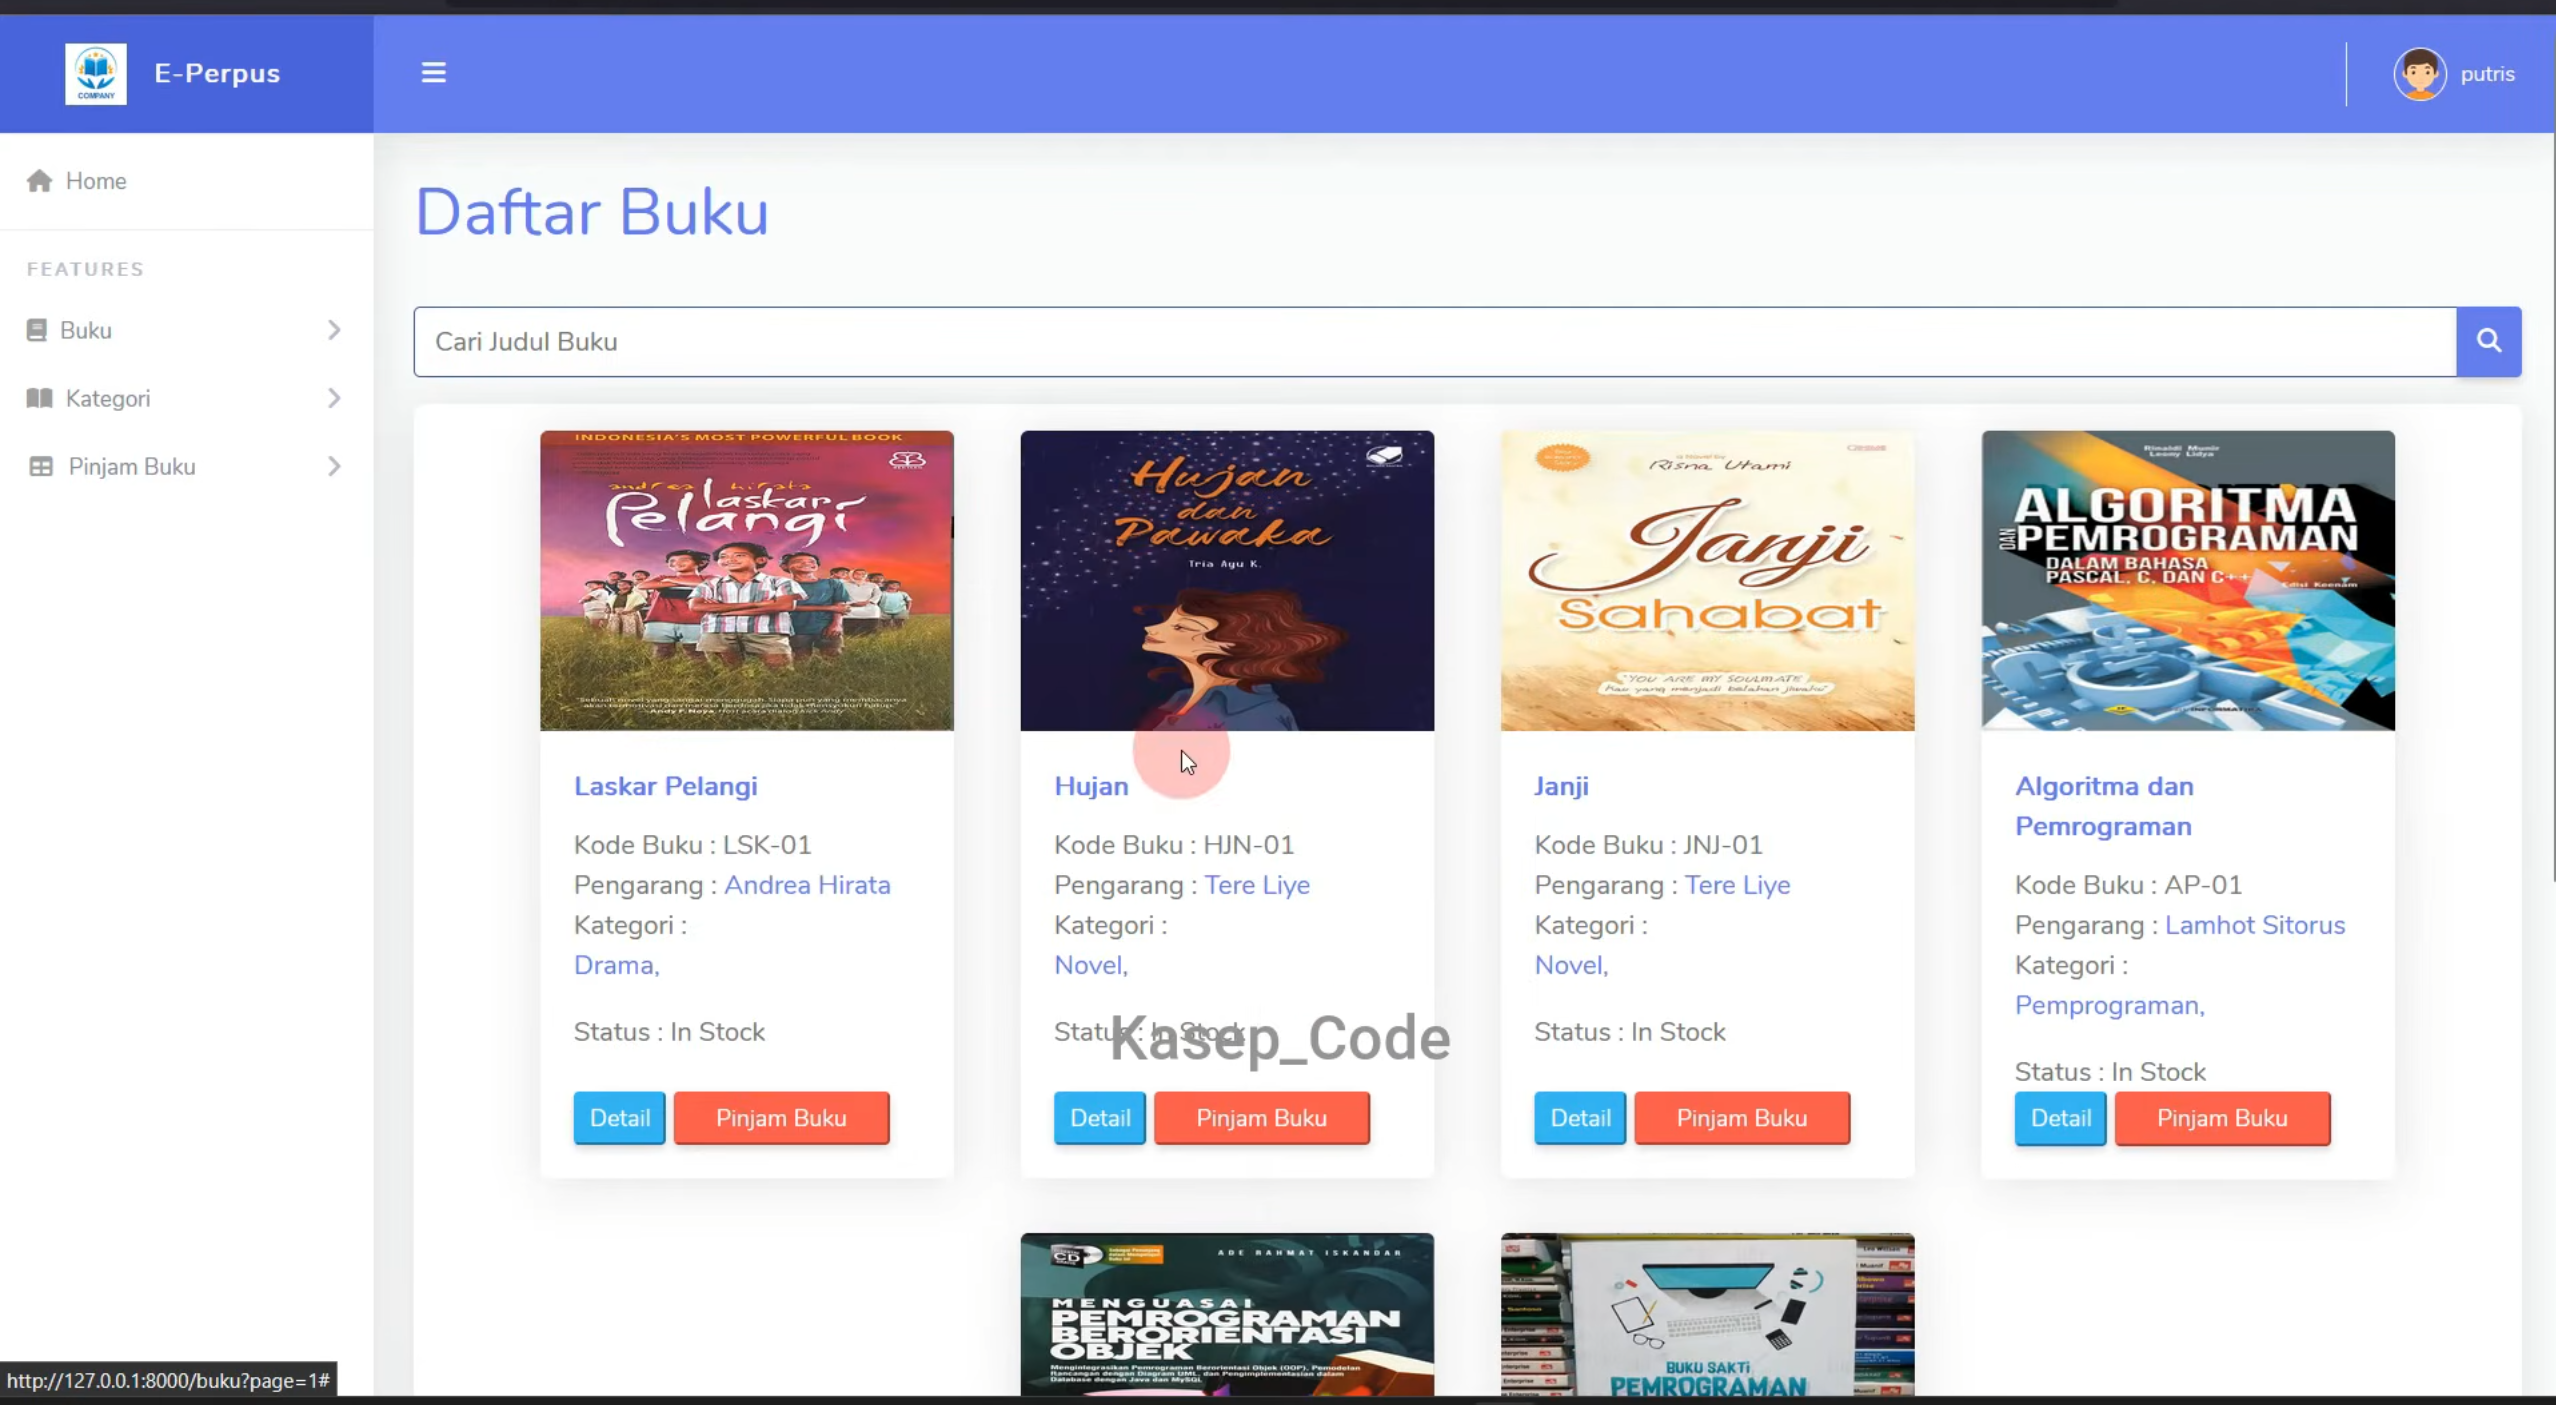Click the Kode Buku : AP-01 text
Screen dimensions: 2556x1405
click(x=2128, y=885)
